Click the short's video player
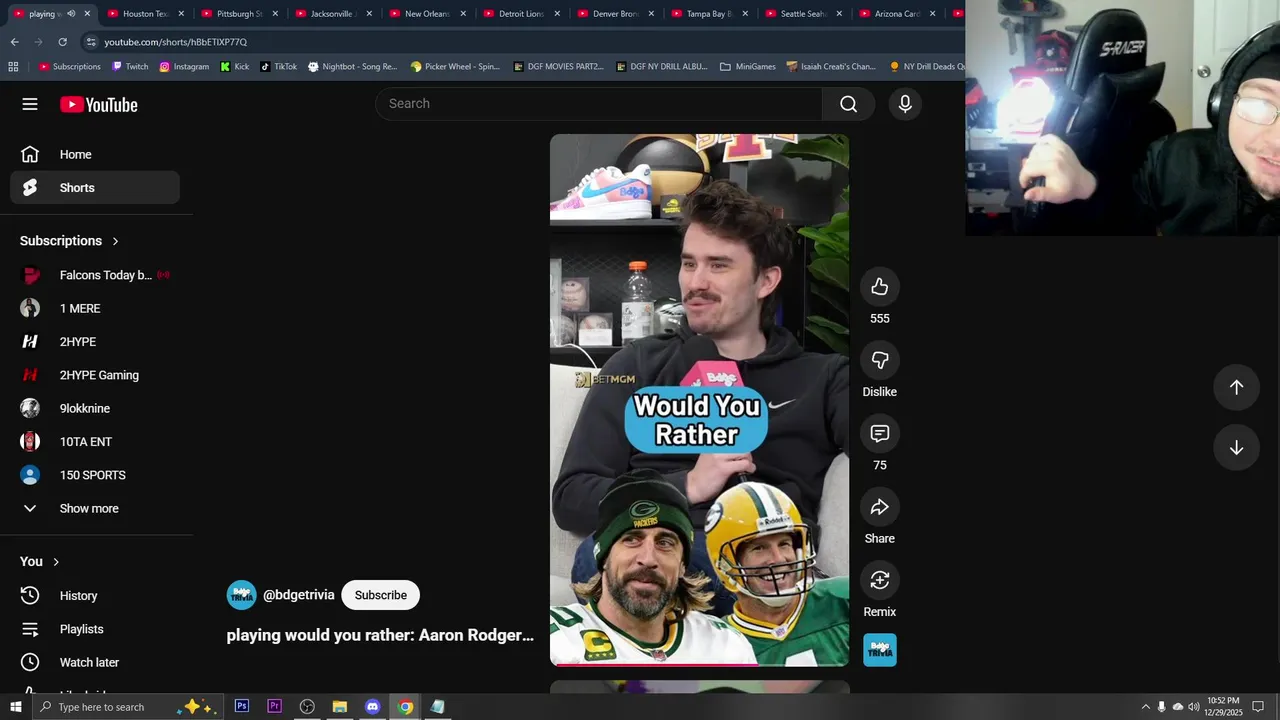 [x=699, y=400]
